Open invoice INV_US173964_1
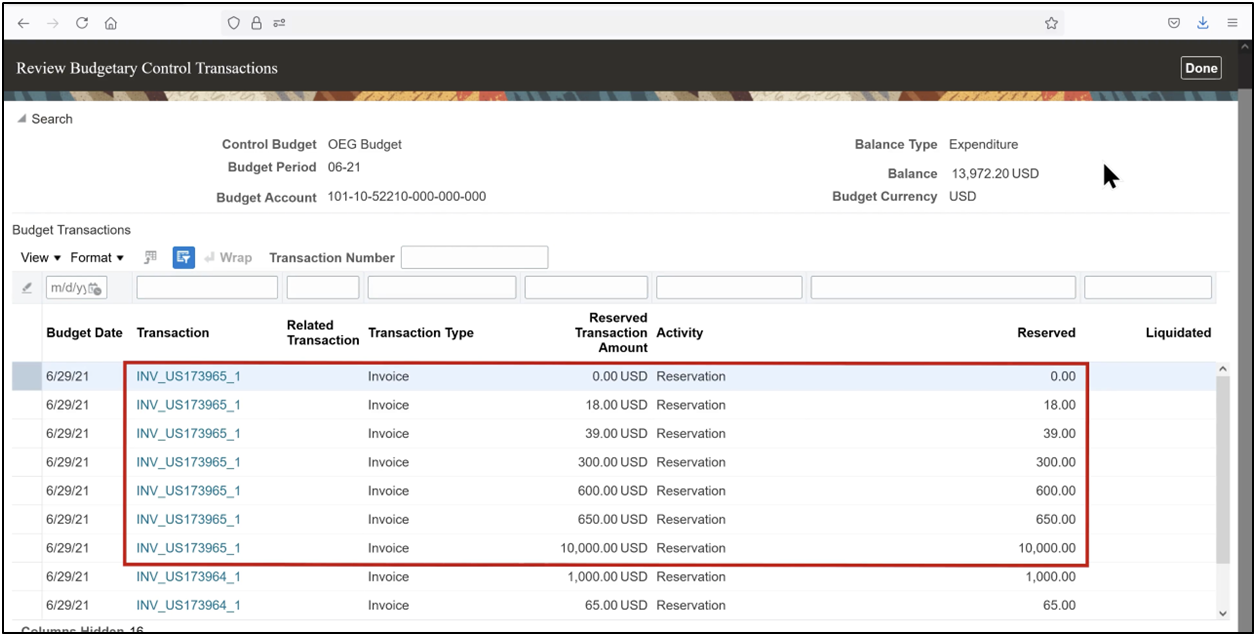 (x=189, y=576)
